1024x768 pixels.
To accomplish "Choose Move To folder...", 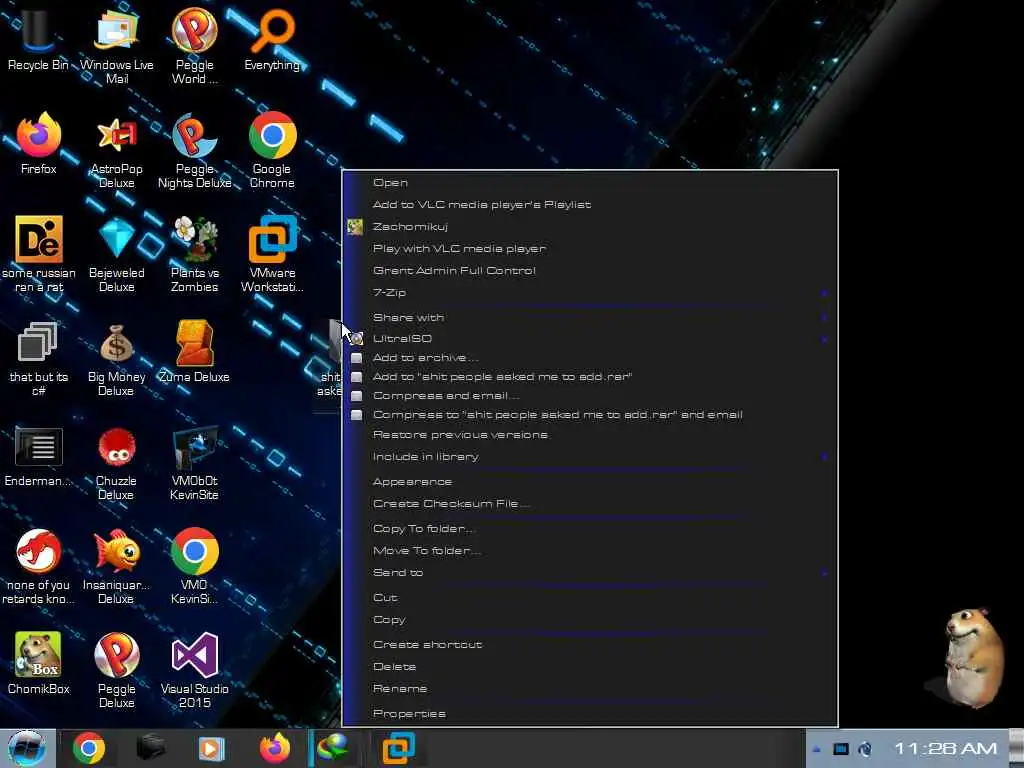I will 590,551.
